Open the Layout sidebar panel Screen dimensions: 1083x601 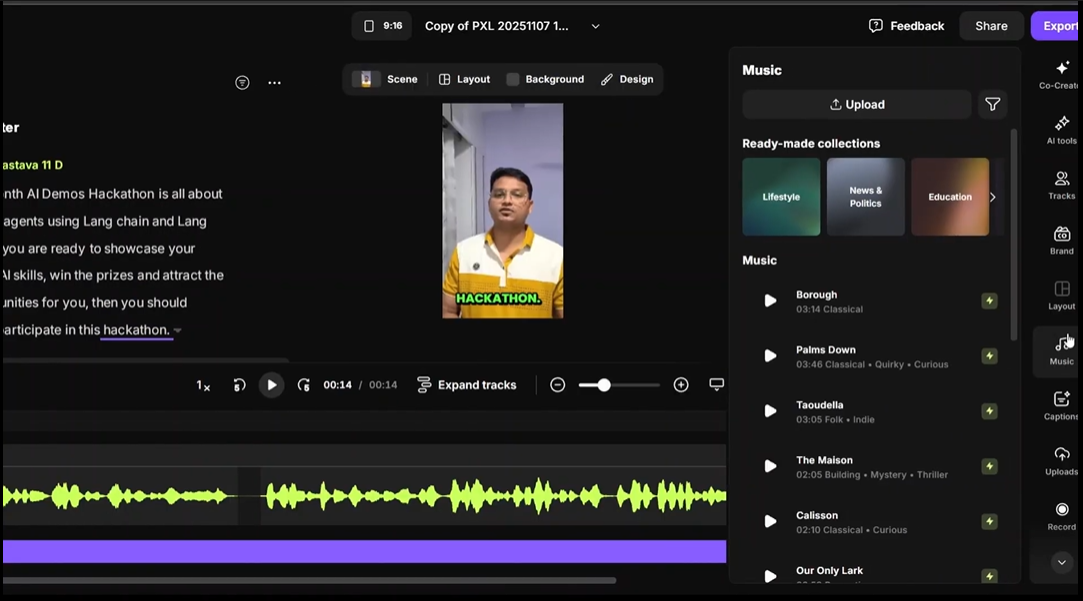tap(1062, 296)
